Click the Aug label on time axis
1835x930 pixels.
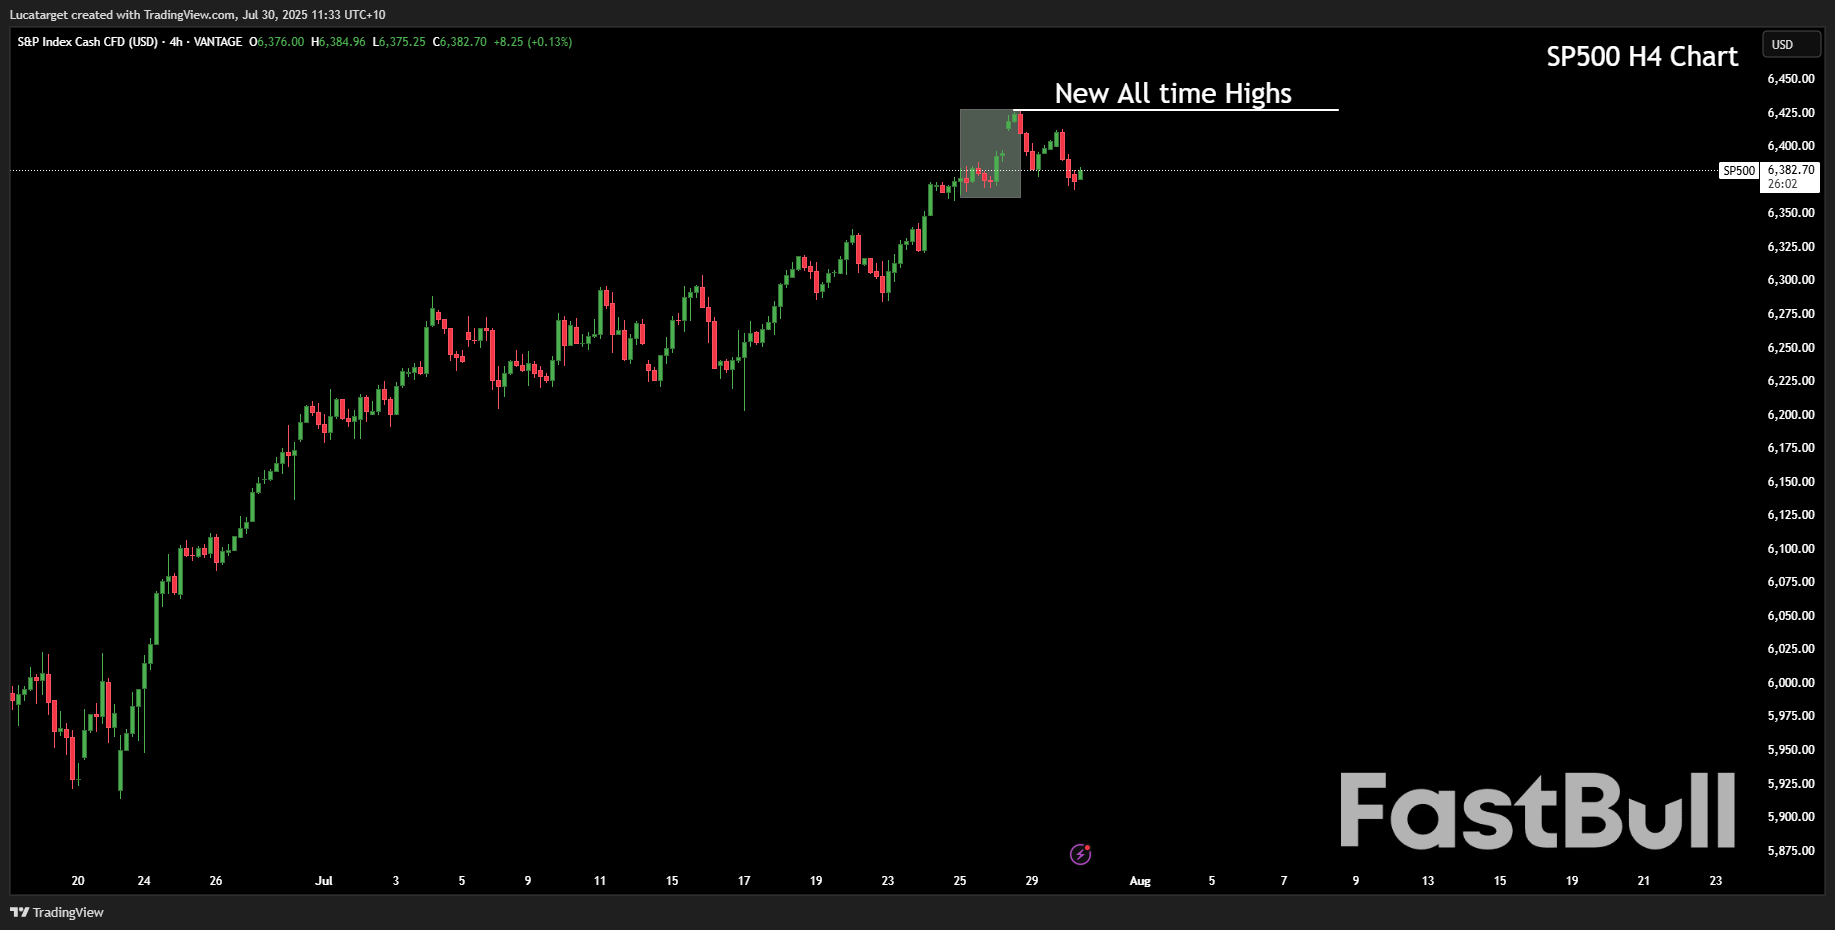coord(1139,881)
